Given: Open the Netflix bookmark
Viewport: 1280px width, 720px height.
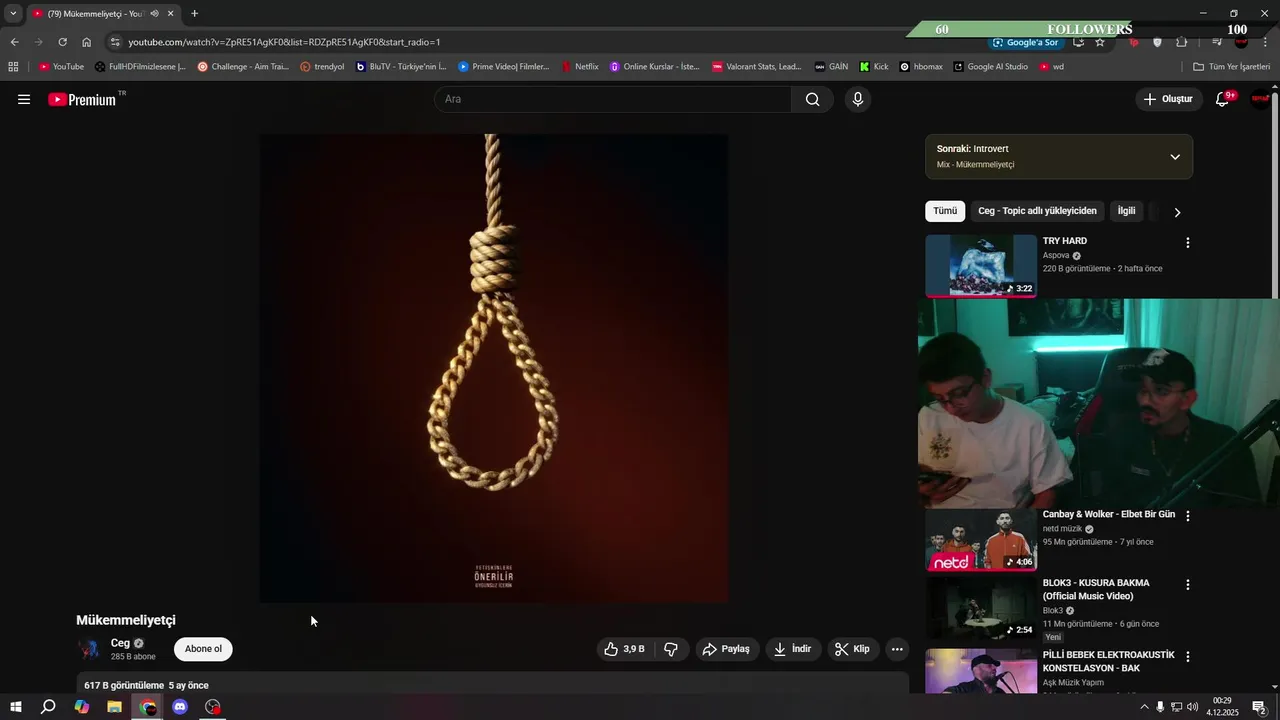Looking at the screenshot, I should point(580,67).
